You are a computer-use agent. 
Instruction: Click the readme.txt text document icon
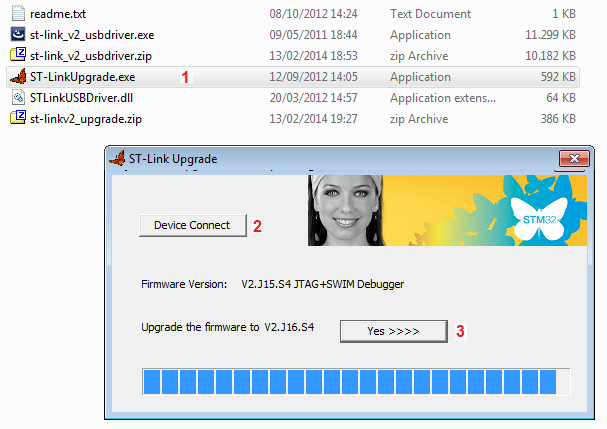click(18, 14)
